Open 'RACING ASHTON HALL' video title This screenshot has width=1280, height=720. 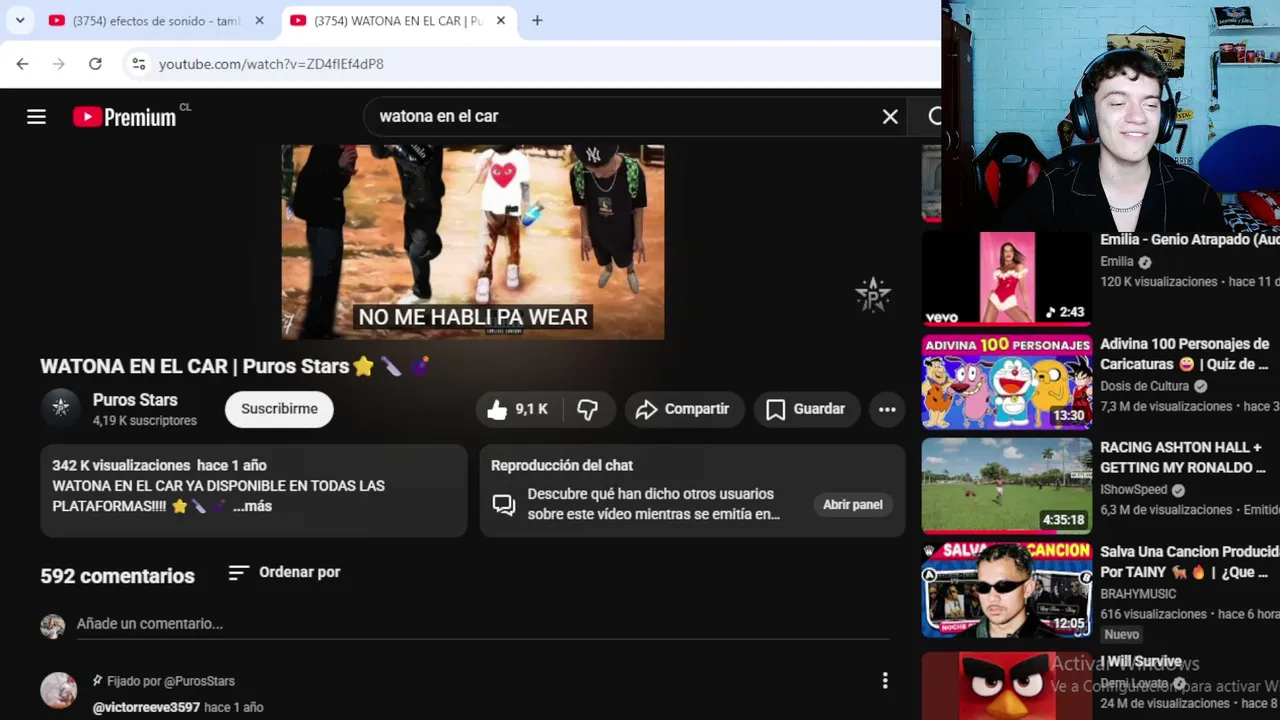pyautogui.click(x=1183, y=457)
